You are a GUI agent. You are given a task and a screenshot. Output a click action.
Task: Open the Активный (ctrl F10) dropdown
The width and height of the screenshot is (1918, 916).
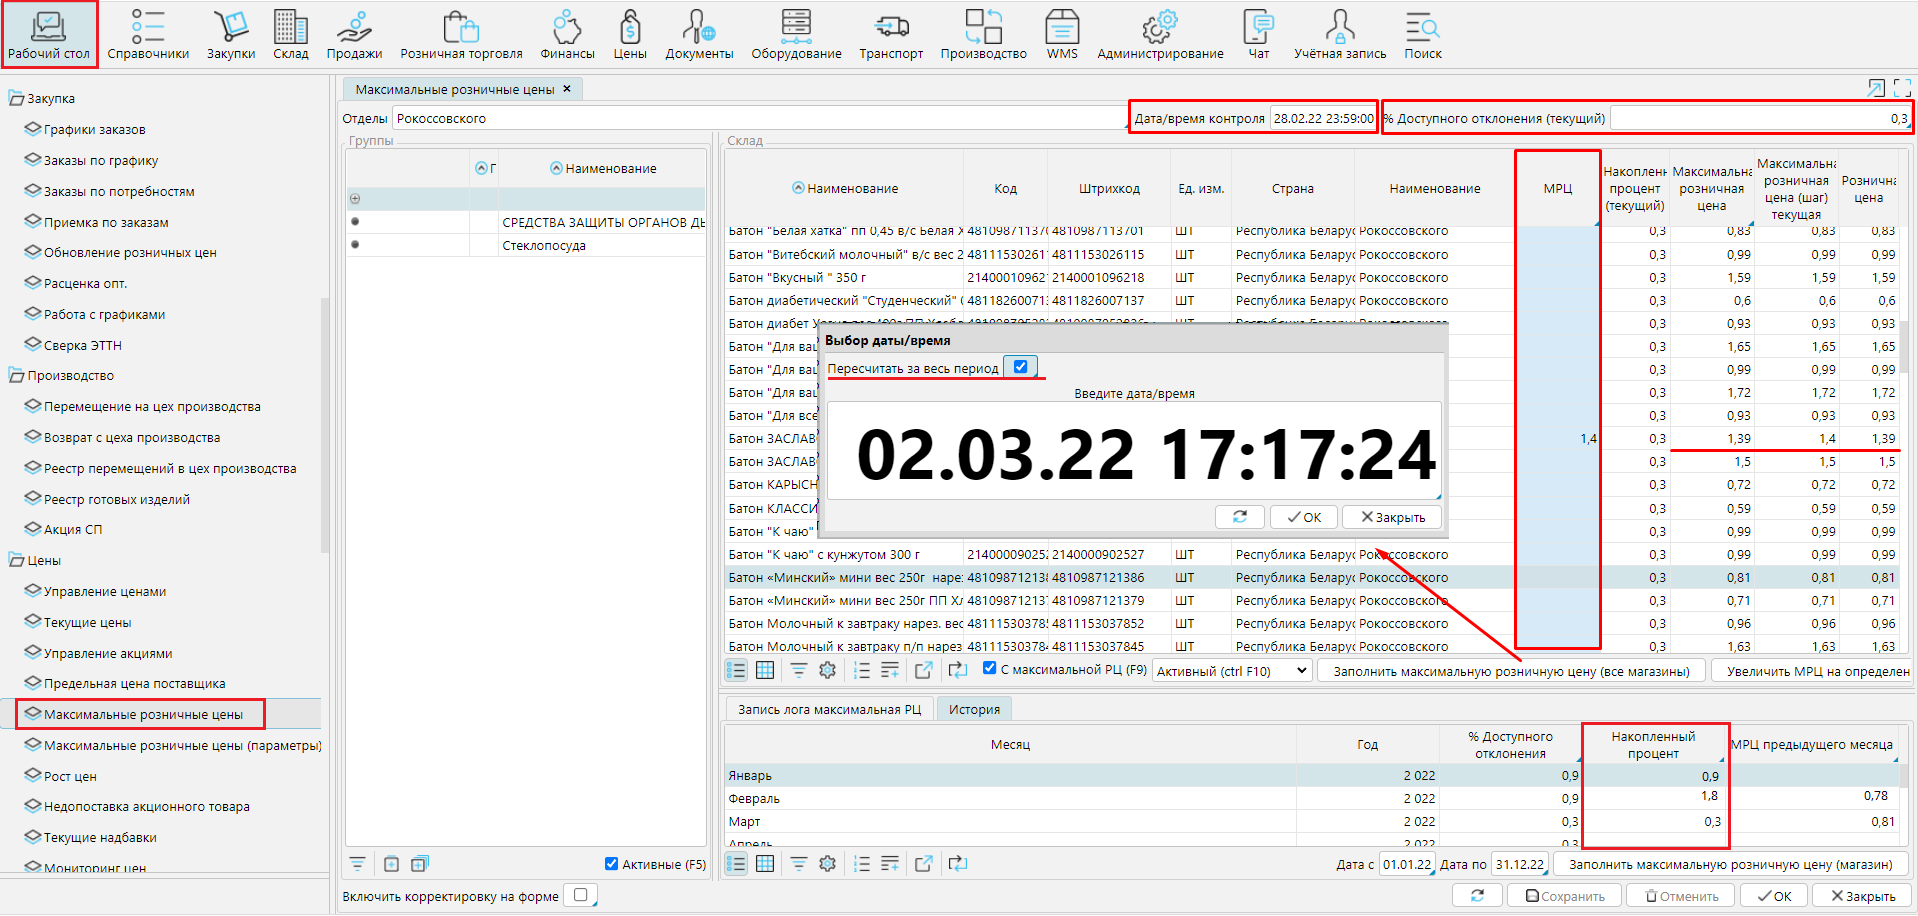(x=1232, y=671)
